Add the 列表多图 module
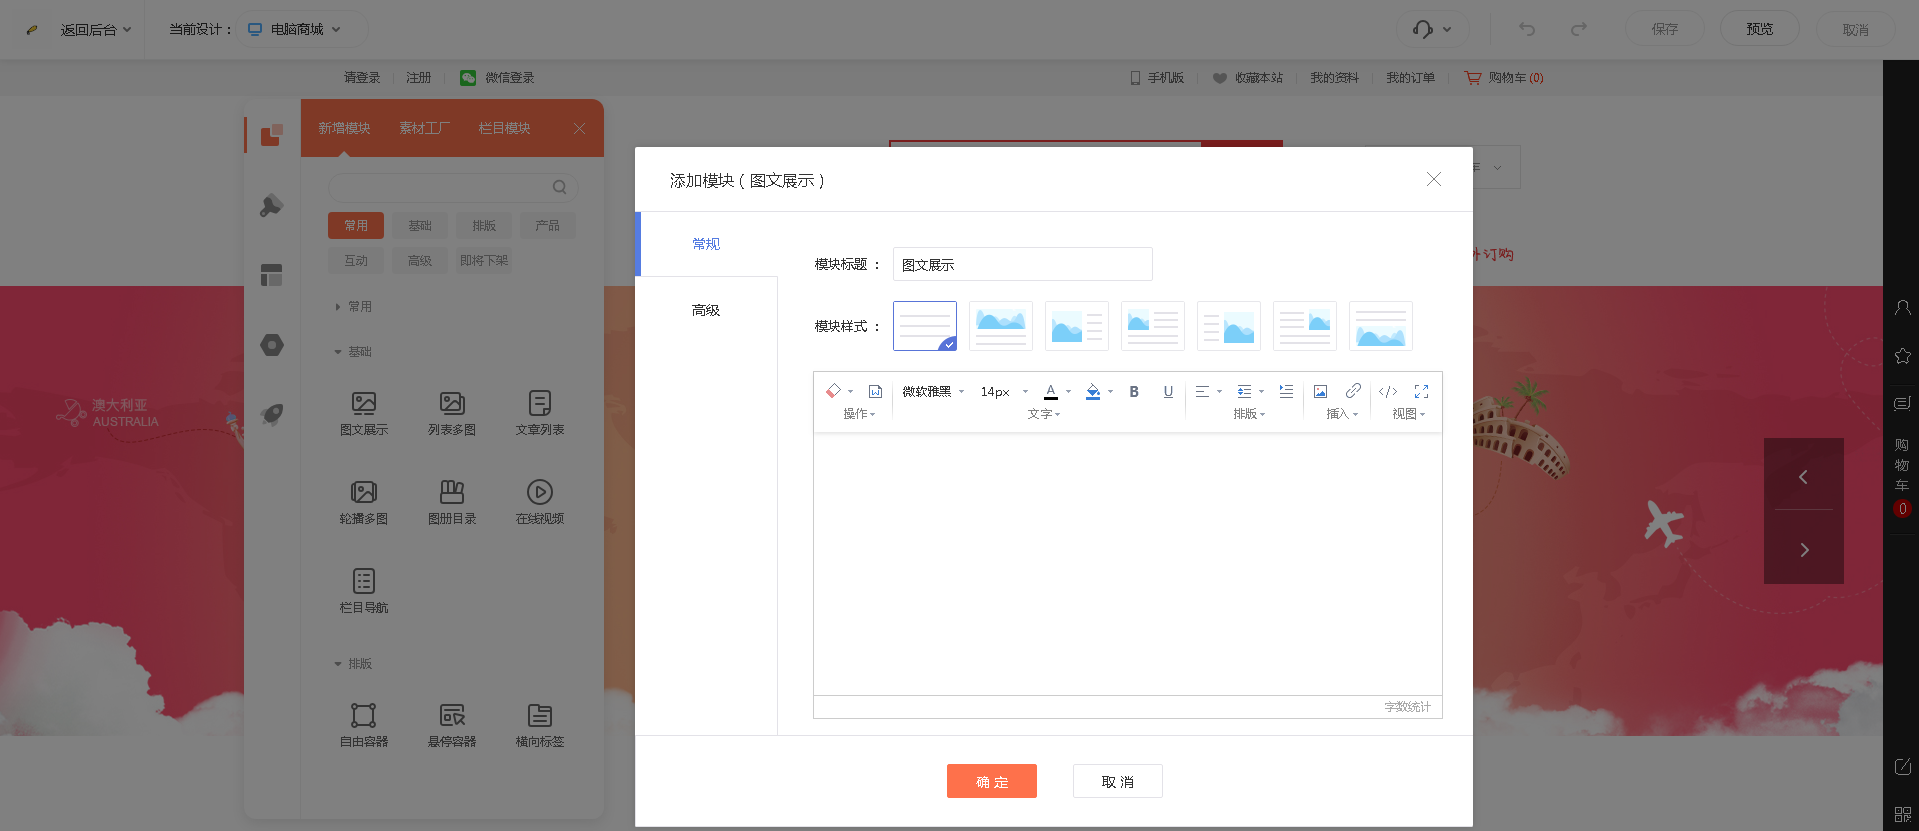The width and height of the screenshot is (1919, 831). (x=452, y=413)
